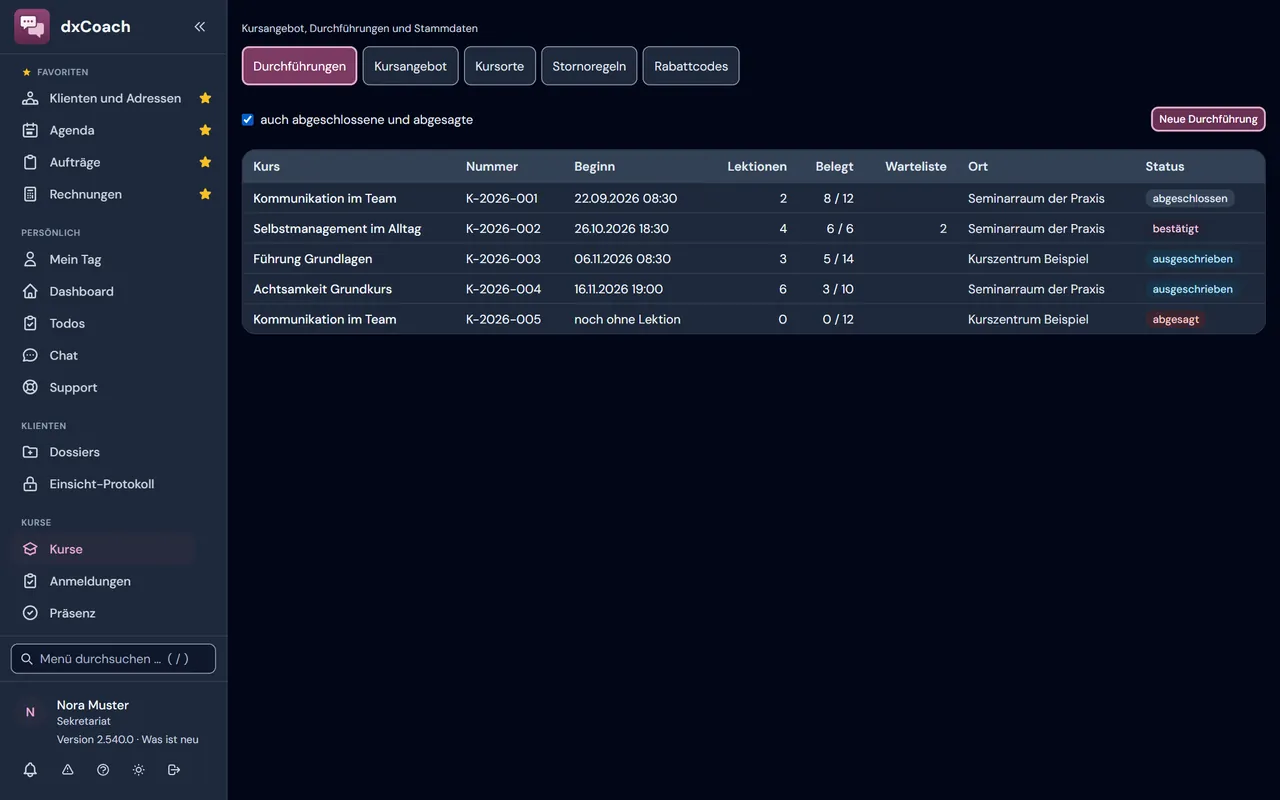Click the dxCoach logo icon

pyautogui.click(x=32, y=27)
